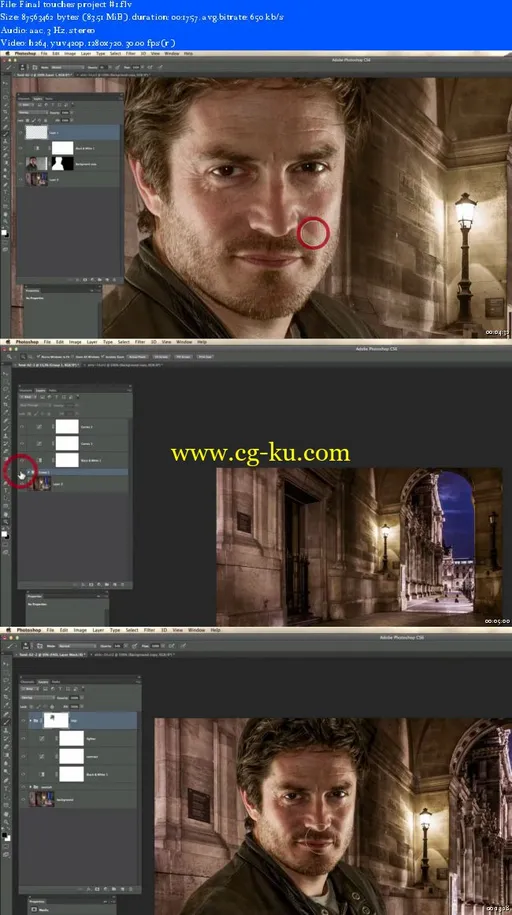Click Background copy layer mask thumbnail, top frame
512x915 pixels.
pos(62,163)
